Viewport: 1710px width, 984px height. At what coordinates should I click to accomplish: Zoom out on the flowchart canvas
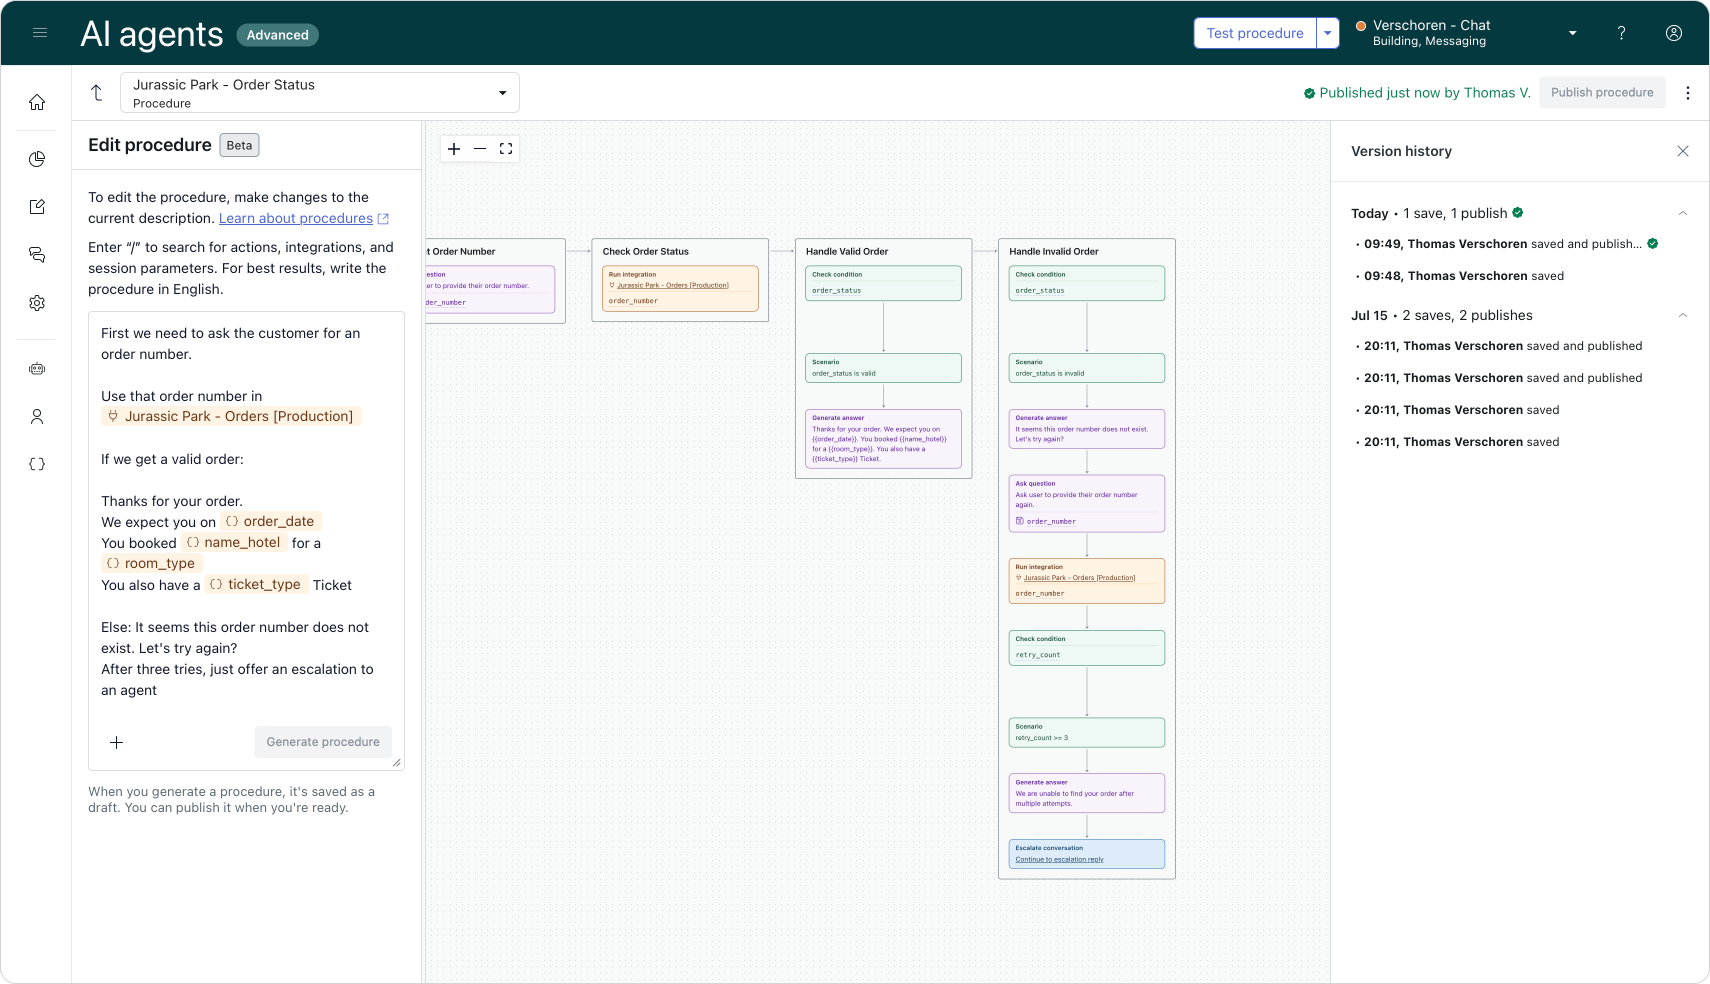tap(480, 149)
